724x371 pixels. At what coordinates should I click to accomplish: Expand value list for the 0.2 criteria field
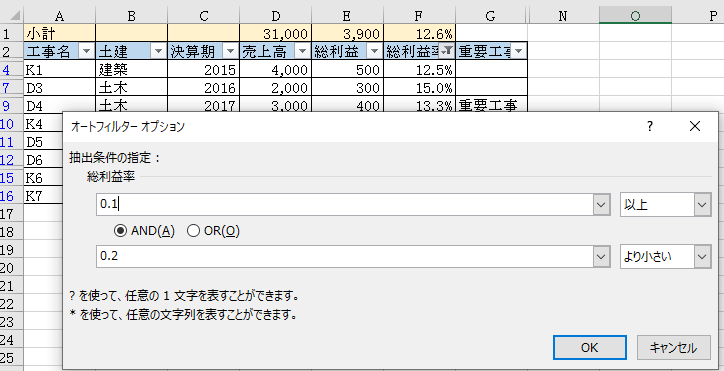[601, 256]
